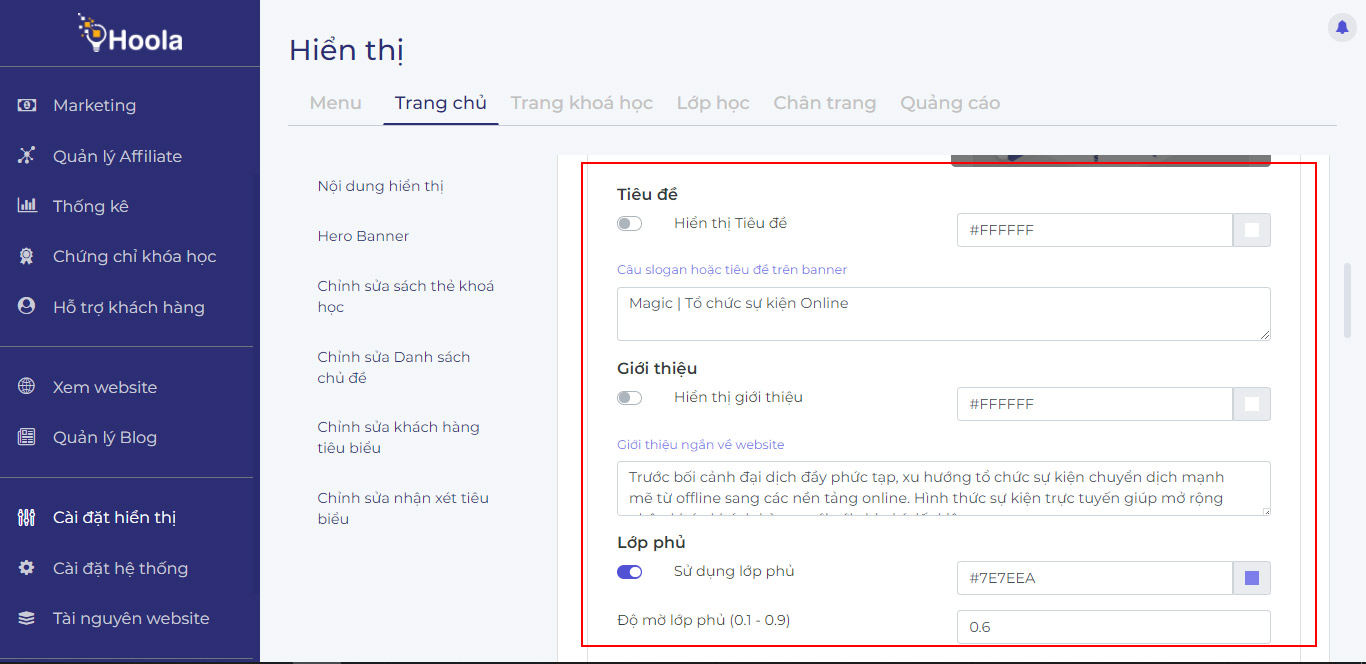
Task: Click Cài đặt hệ thống gear icon
Action: click(x=27, y=568)
